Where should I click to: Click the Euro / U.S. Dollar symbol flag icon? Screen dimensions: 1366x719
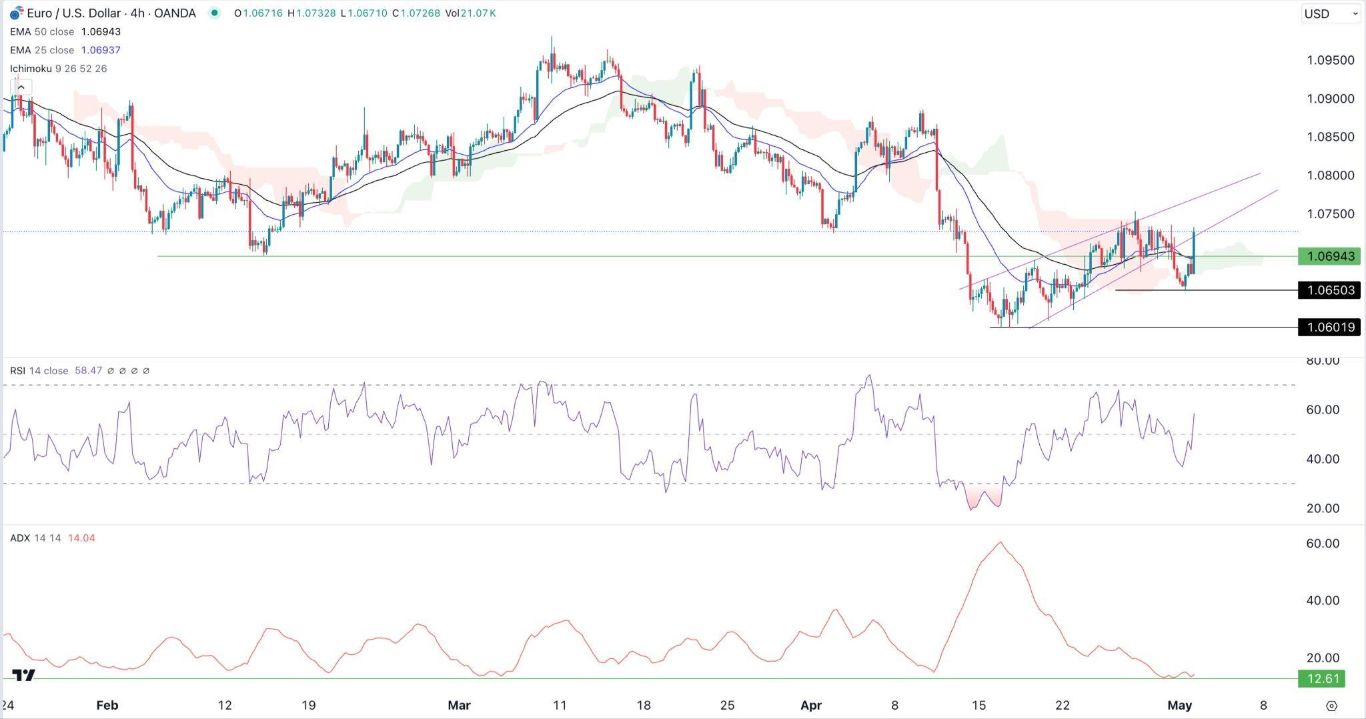14,13
